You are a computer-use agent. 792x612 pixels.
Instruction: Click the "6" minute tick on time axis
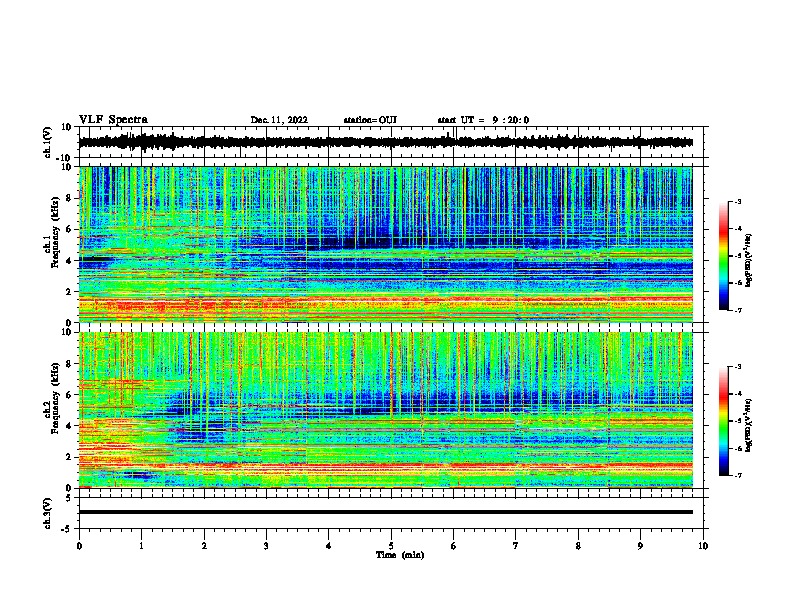[453, 546]
